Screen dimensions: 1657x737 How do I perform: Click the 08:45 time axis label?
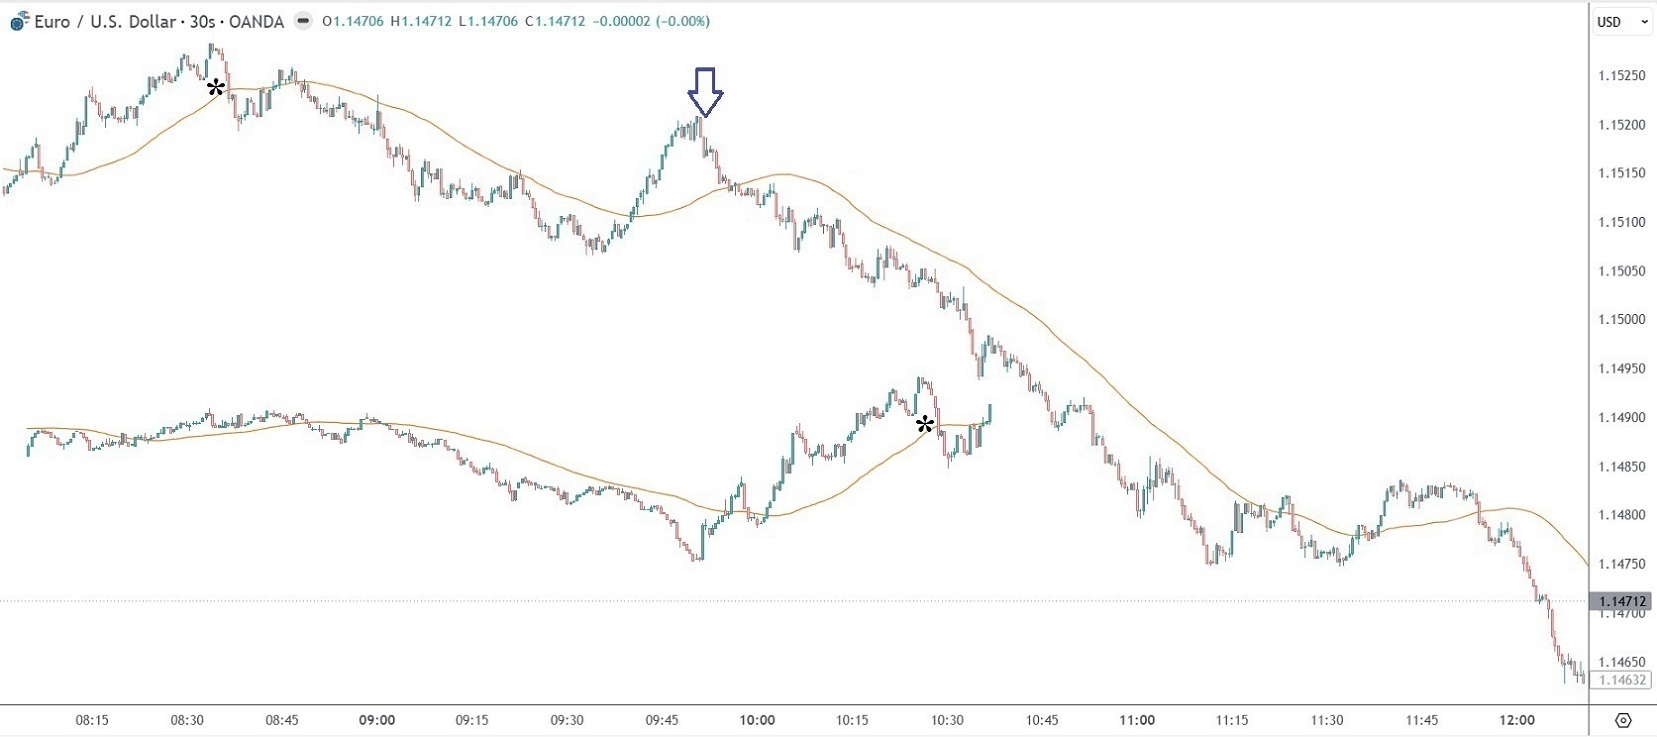pyautogui.click(x=282, y=720)
